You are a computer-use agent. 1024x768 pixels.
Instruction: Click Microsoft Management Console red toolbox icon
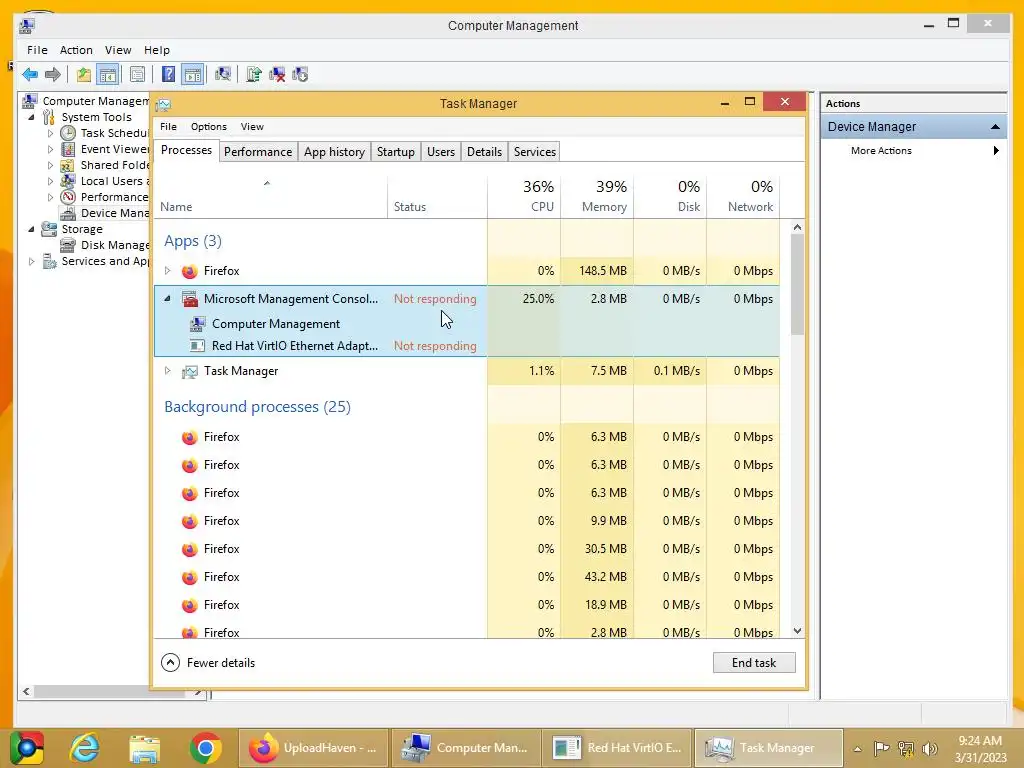click(x=189, y=299)
